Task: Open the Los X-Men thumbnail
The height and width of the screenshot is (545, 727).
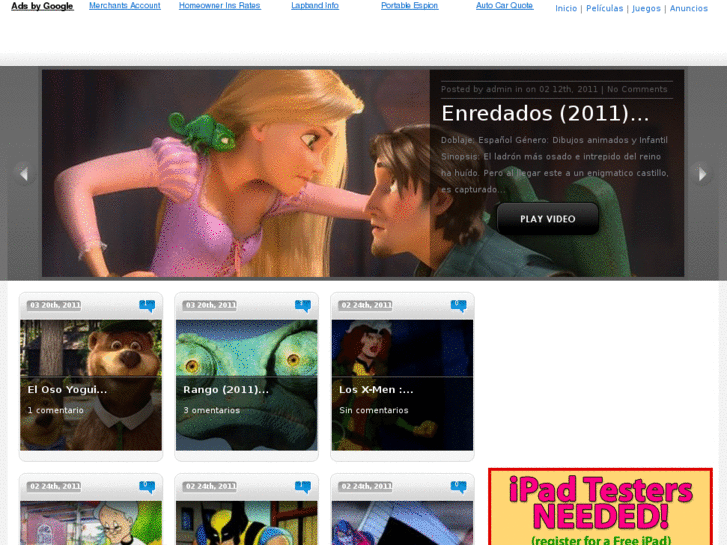Action: point(402,385)
